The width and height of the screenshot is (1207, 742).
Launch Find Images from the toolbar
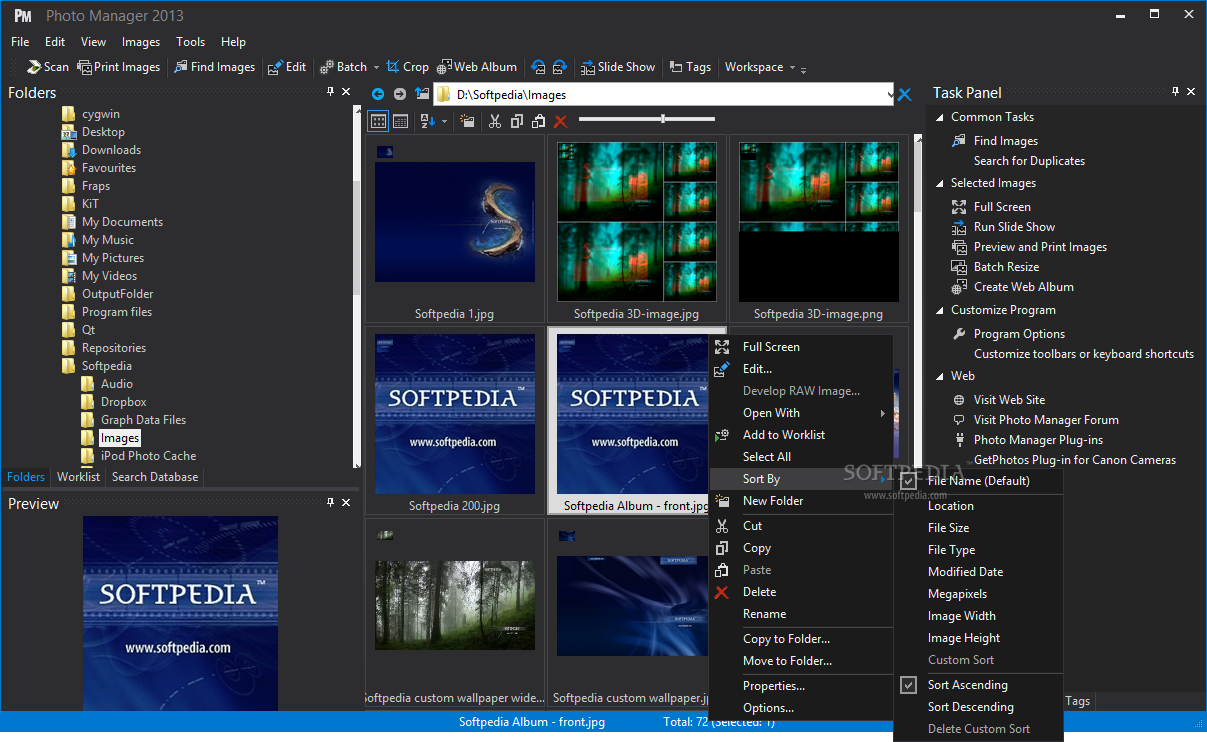coord(214,67)
